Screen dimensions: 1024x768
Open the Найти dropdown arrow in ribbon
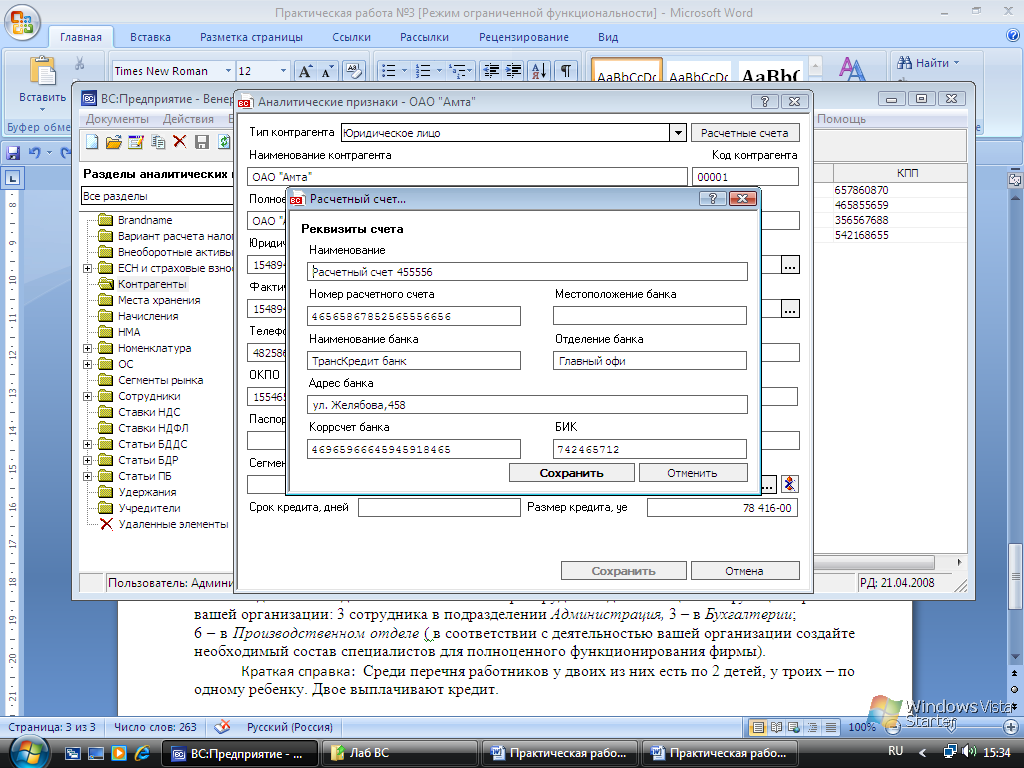pyautogui.click(x=957, y=63)
